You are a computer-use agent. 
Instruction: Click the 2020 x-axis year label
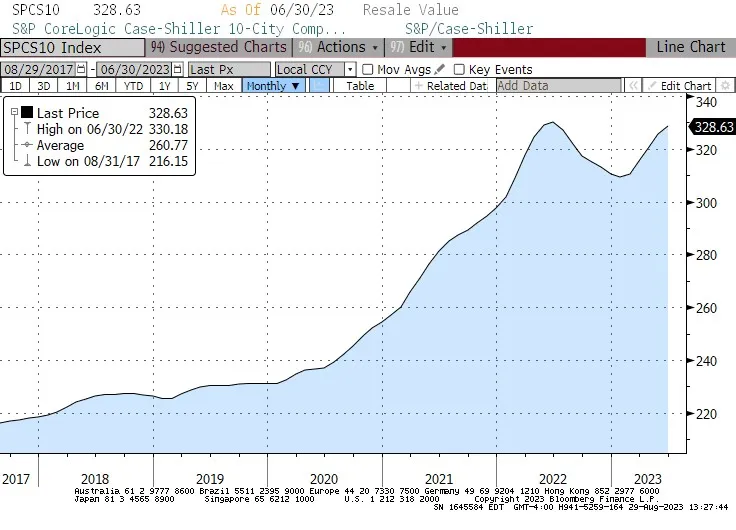point(324,479)
